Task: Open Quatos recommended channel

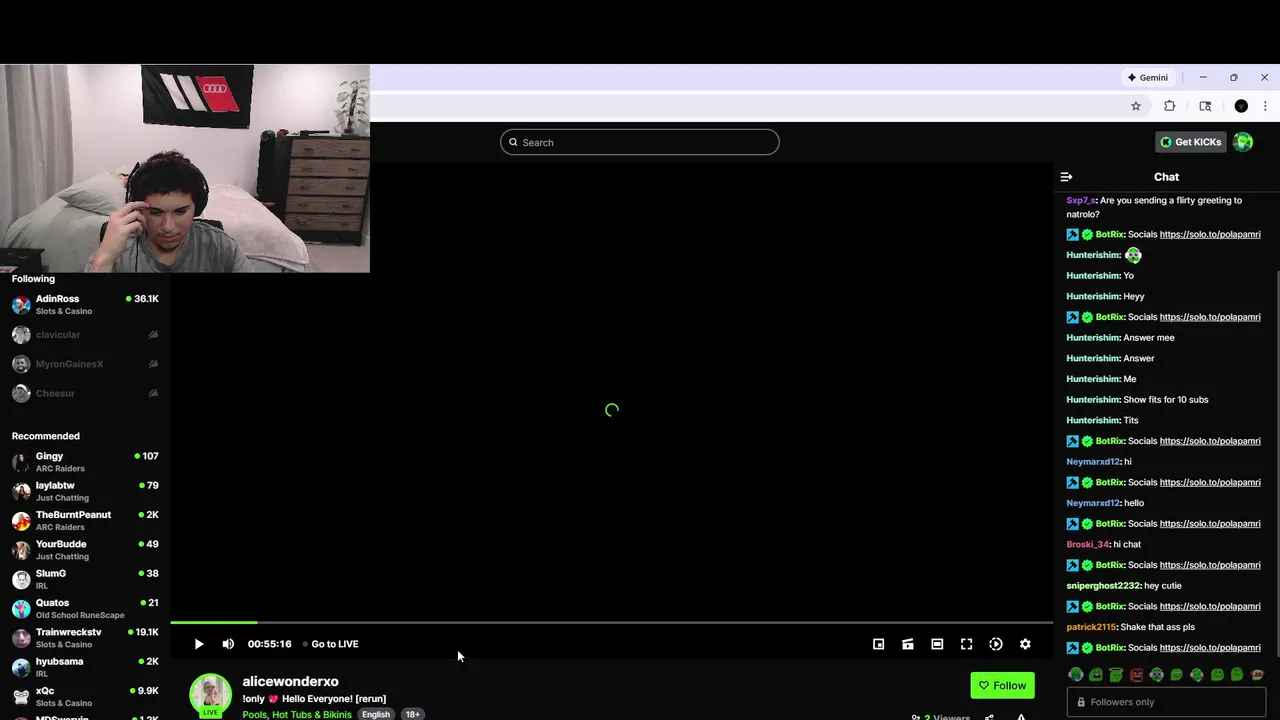Action: click(85, 608)
